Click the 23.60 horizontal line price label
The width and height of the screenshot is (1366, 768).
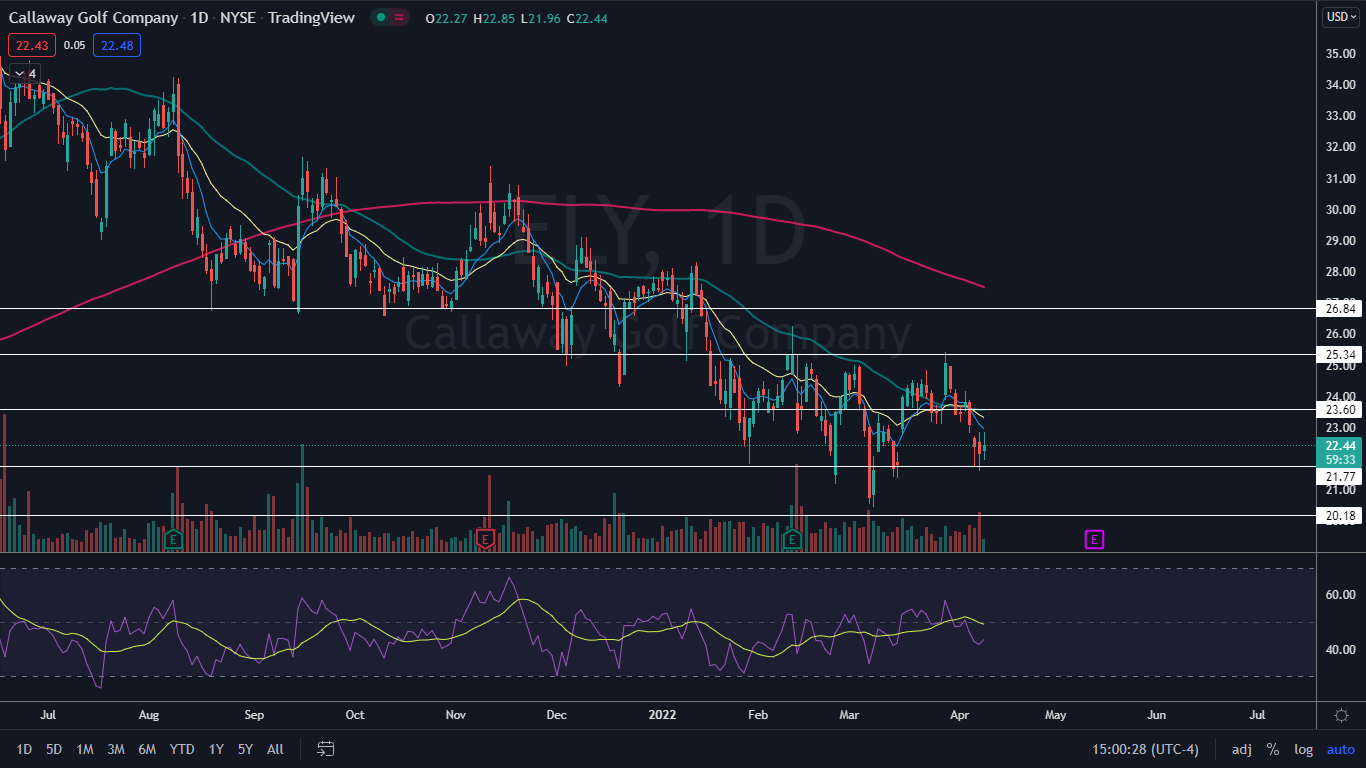[1340, 410]
